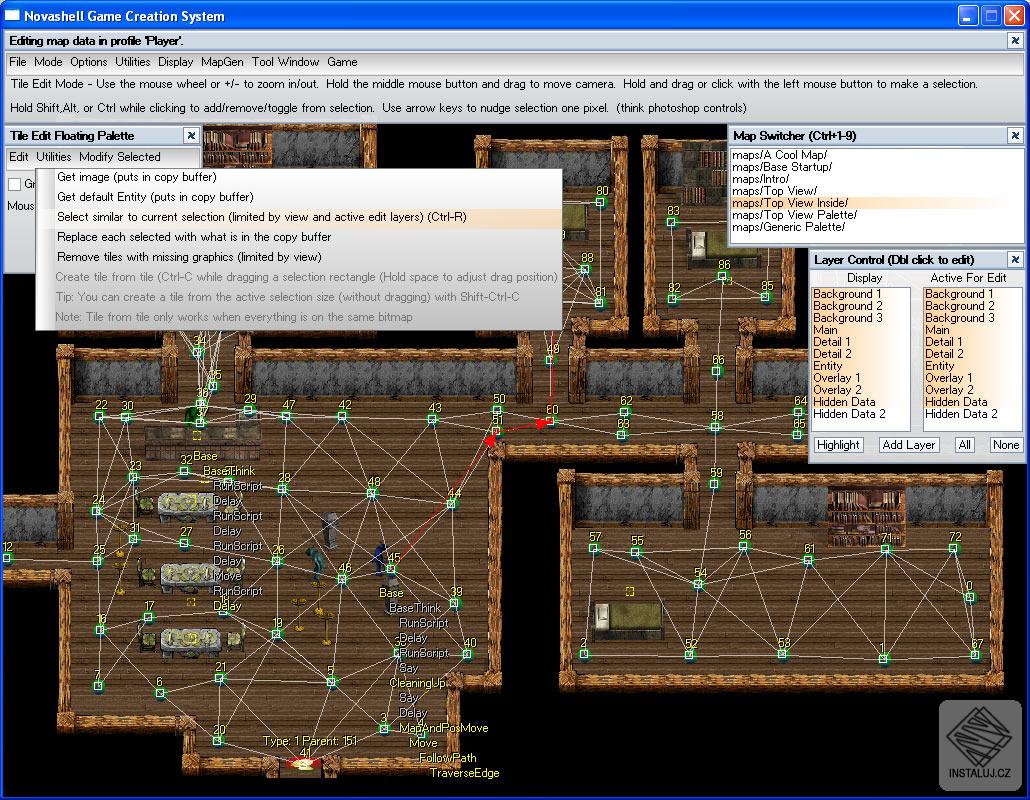This screenshot has width=1030, height=800.
Task: Choose Get default Entity menu entry
Action: [300, 196]
